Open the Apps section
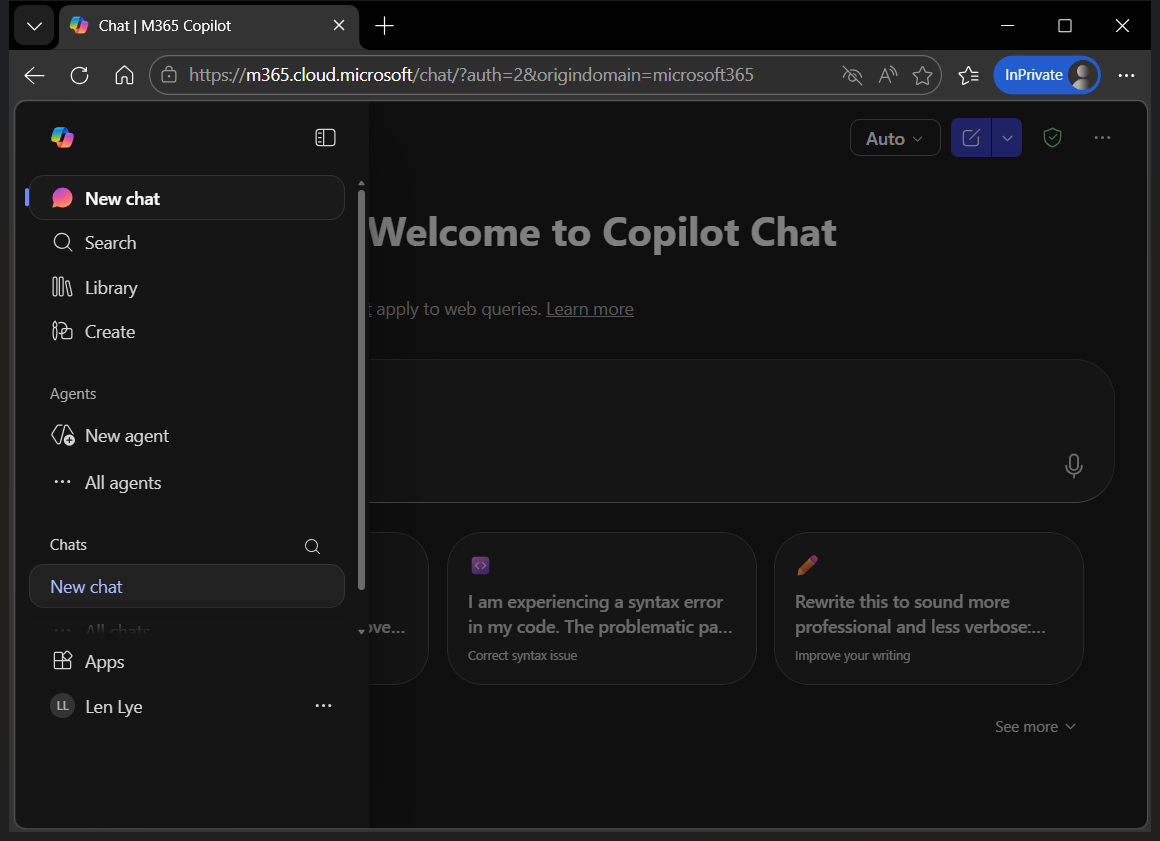Image resolution: width=1160 pixels, height=841 pixels. click(x=105, y=661)
